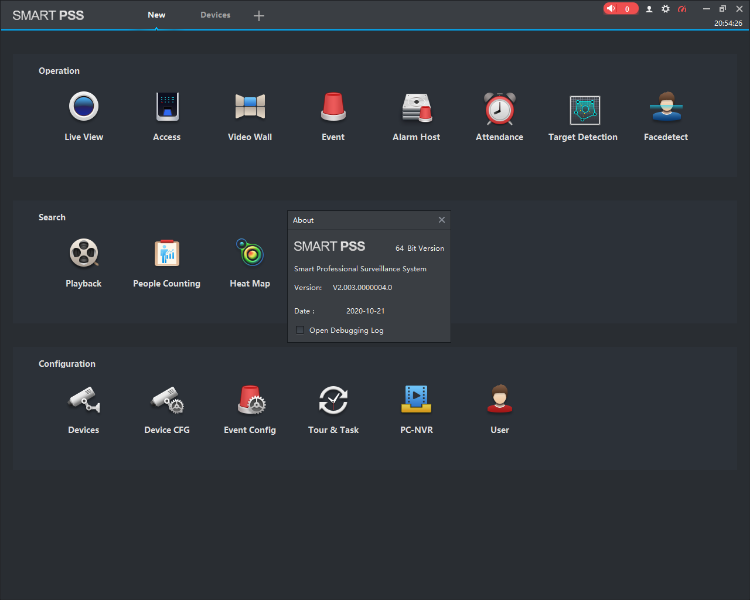
Task: Open settings gear in title bar
Action: pyautogui.click(x=665, y=9)
